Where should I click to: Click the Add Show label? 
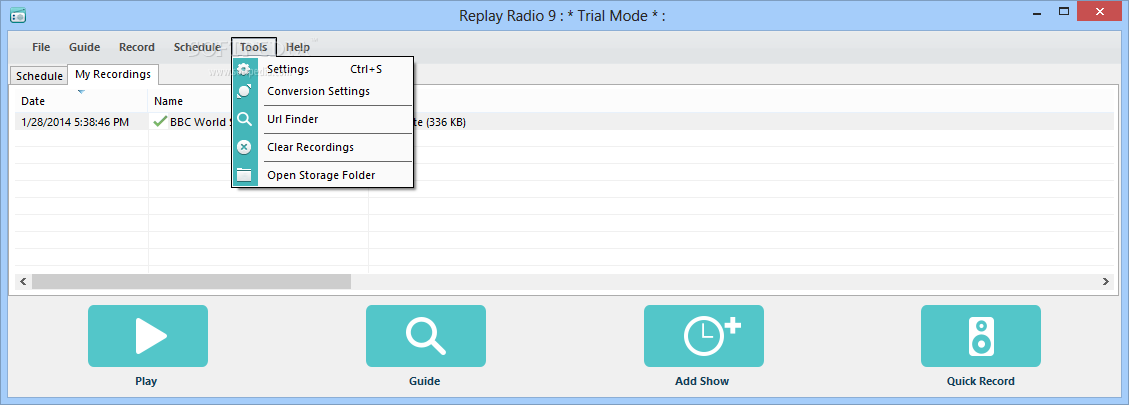tap(702, 381)
